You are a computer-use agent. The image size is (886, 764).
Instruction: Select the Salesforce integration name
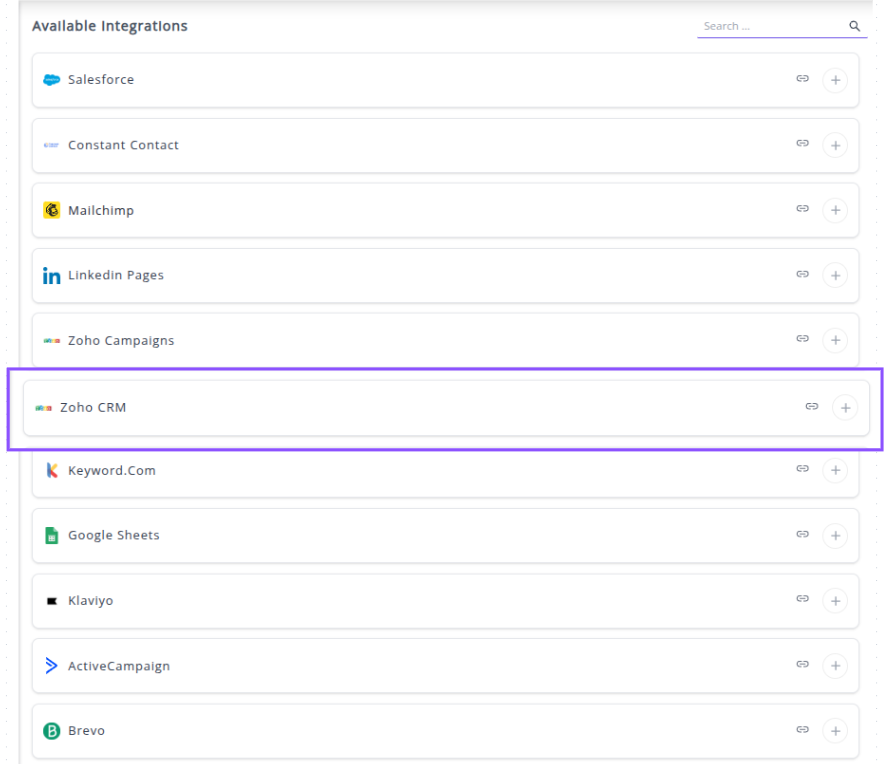[x=101, y=80]
